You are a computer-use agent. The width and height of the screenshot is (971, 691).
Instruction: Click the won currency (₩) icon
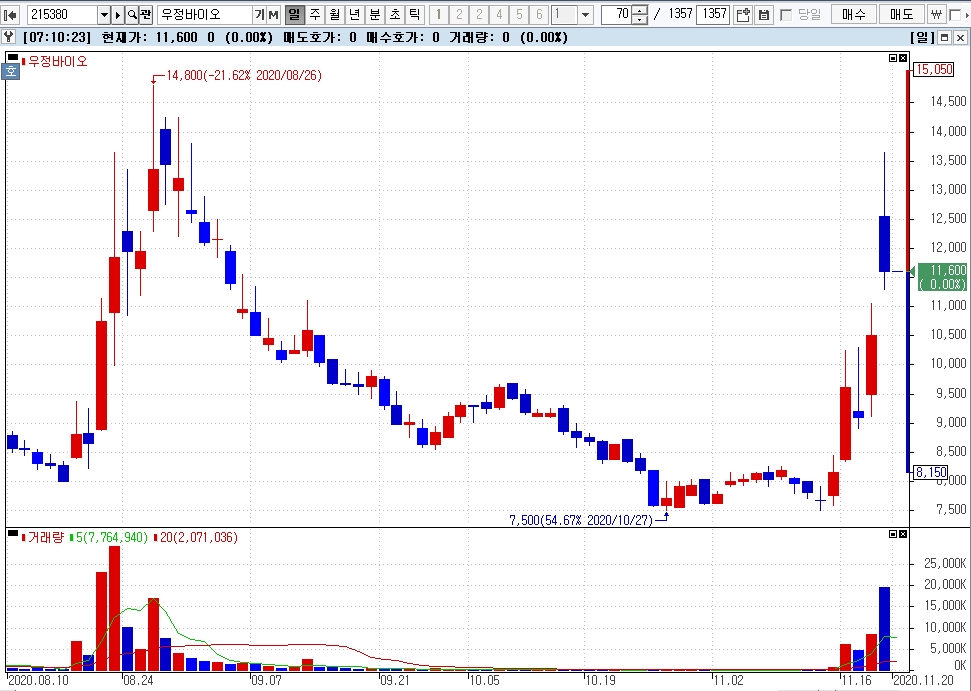point(935,15)
